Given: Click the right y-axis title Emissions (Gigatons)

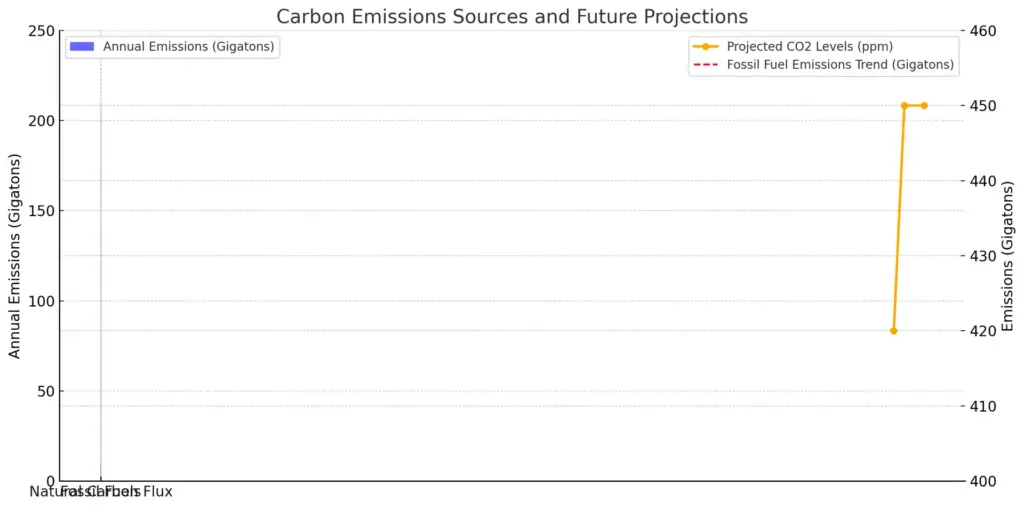Looking at the screenshot, I should [1007, 256].
